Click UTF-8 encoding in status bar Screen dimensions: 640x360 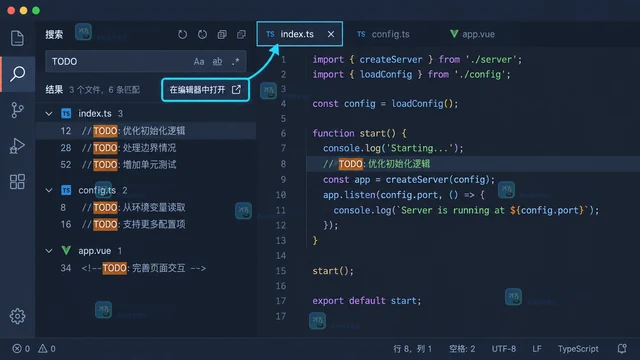pyautogui.click(x=504, y=349)
